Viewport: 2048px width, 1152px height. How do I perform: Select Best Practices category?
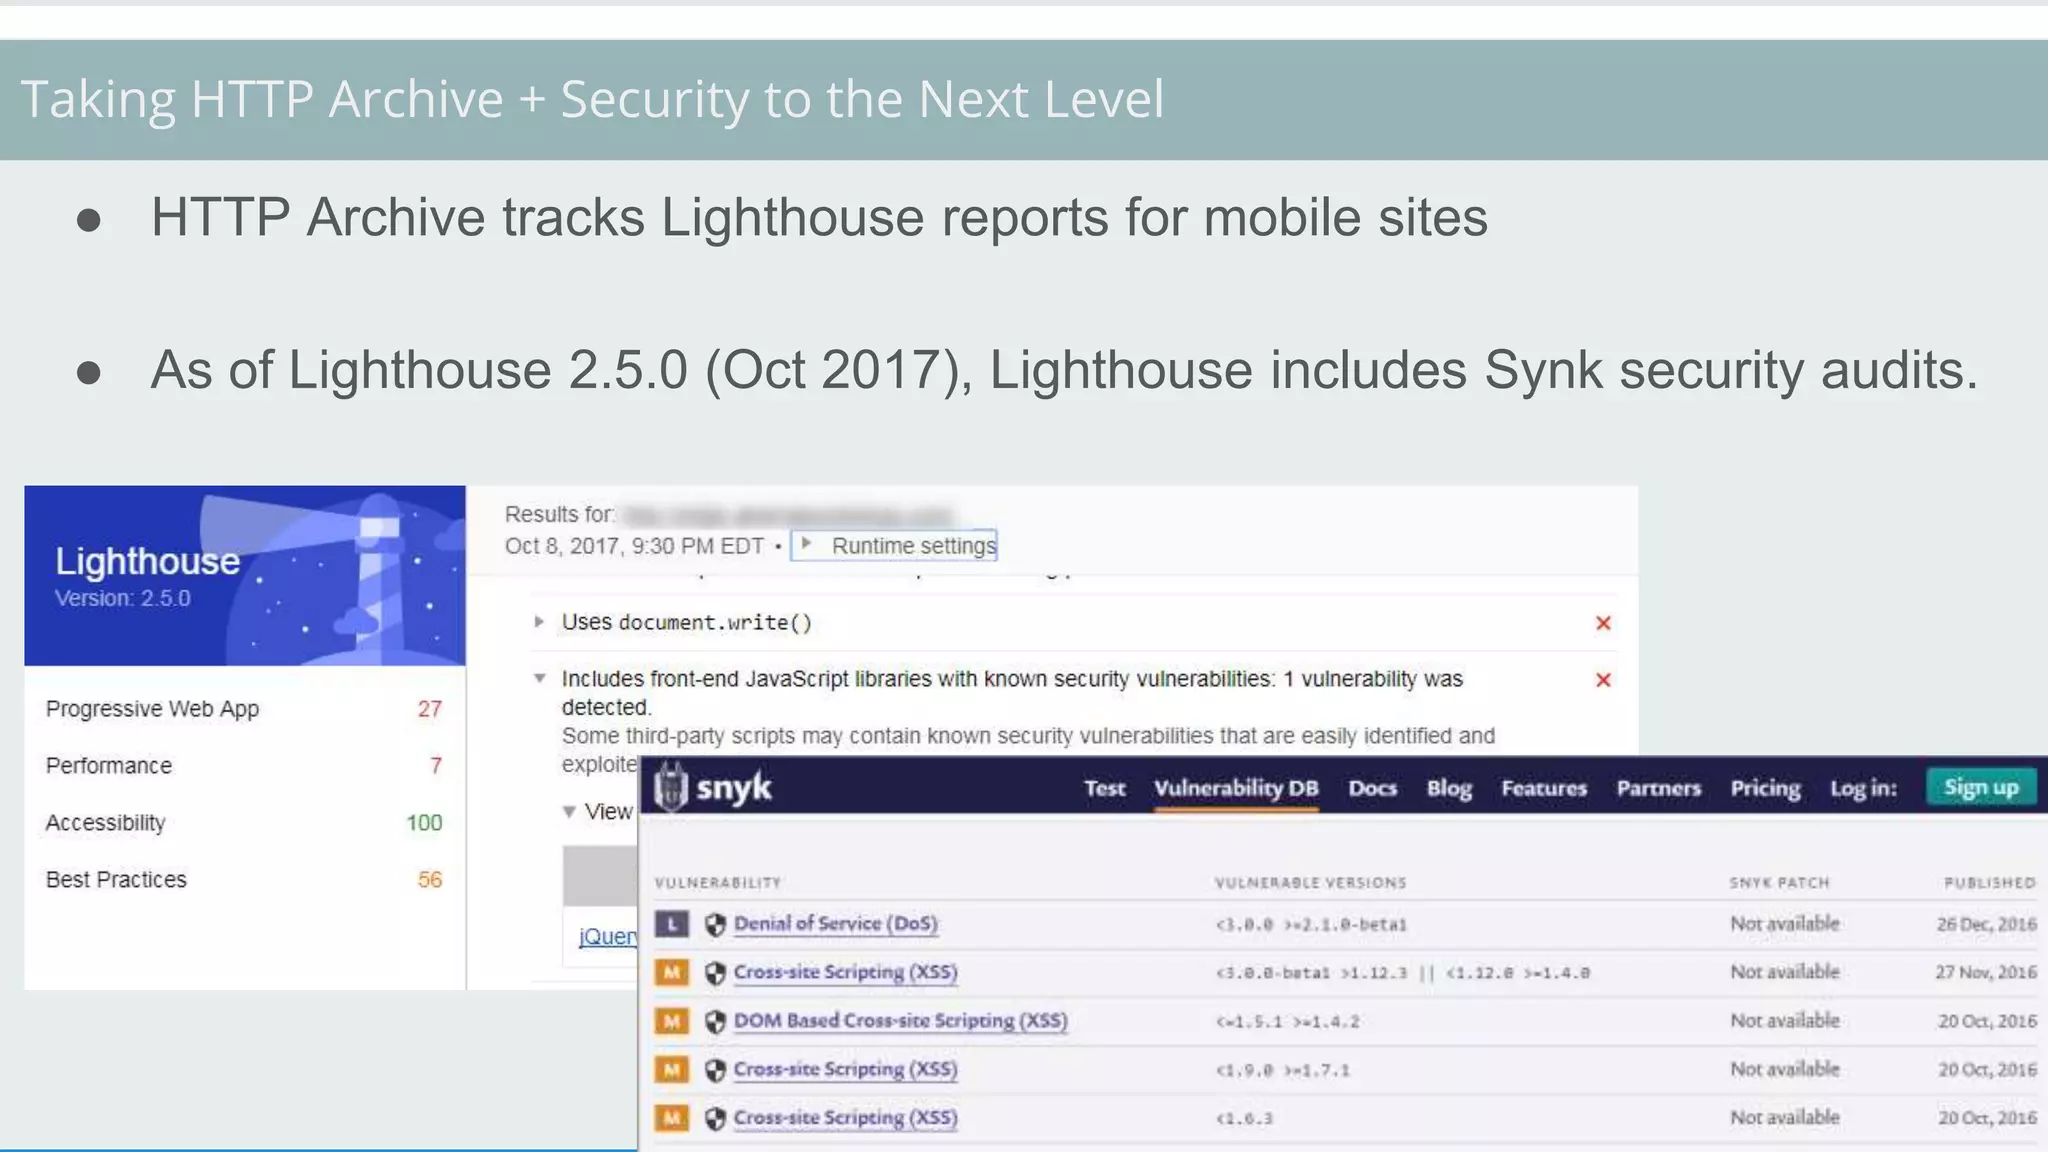245,880
